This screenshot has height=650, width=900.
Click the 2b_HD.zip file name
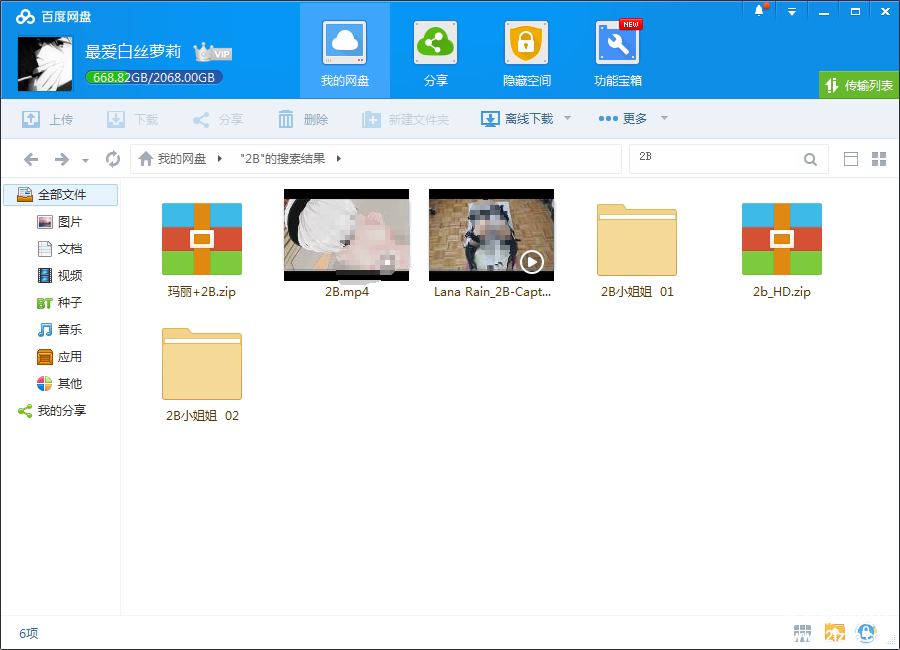(x=782, y=292)
